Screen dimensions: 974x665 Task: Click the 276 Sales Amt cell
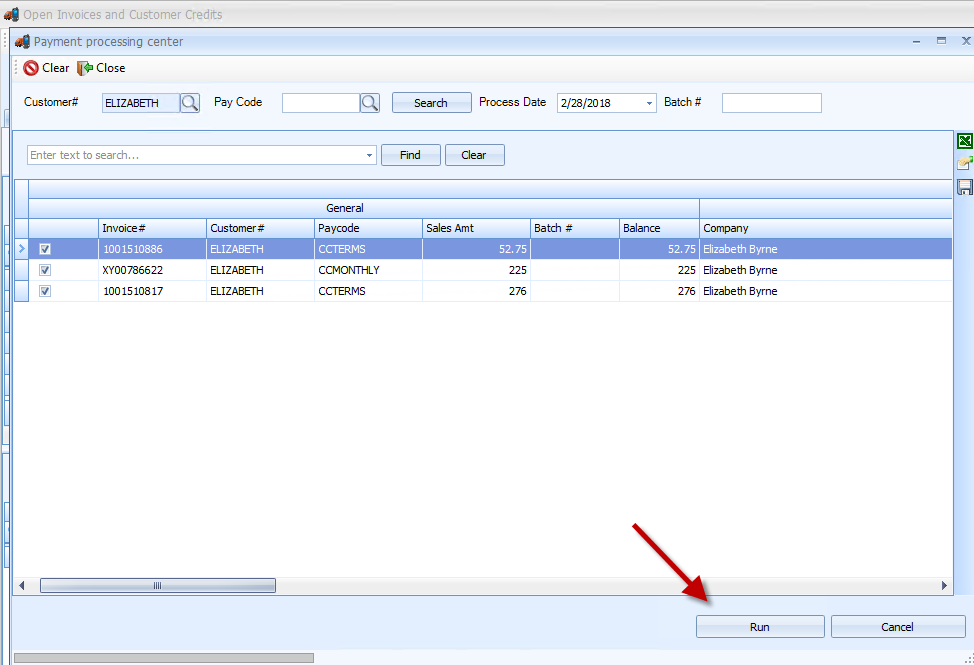tap(476, 291)
